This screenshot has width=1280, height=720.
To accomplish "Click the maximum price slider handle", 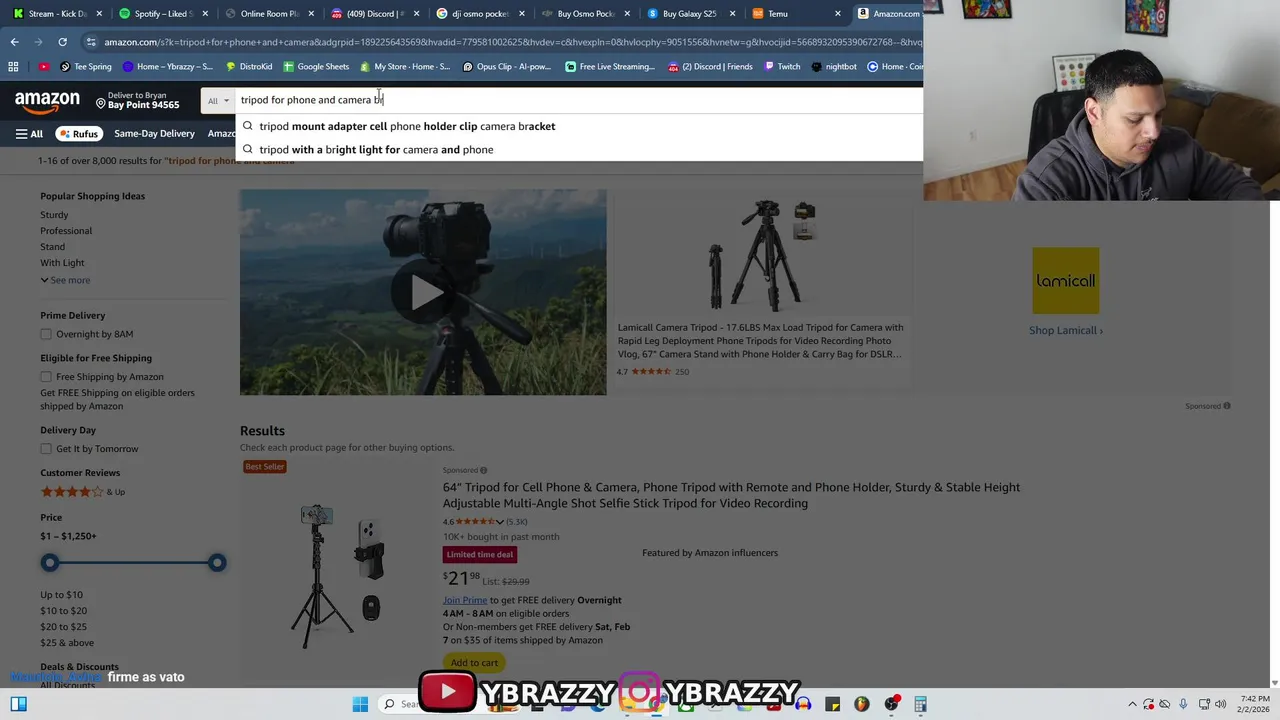I will tap(217, 563).
